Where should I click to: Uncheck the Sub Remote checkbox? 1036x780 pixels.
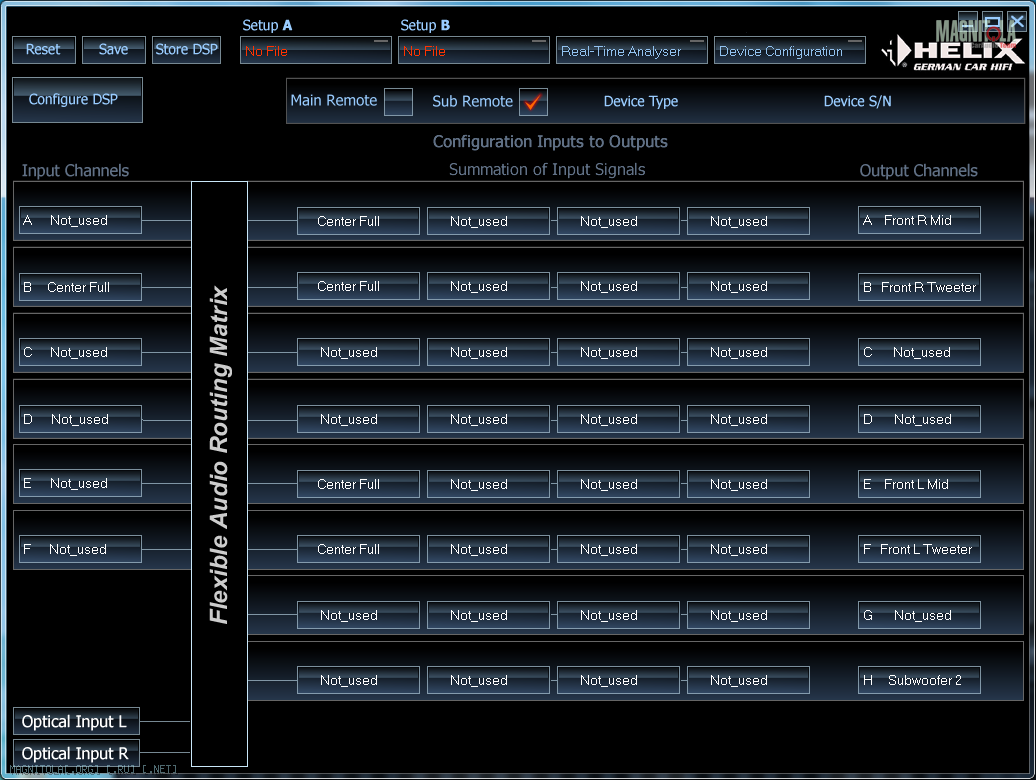pos(533,102)
